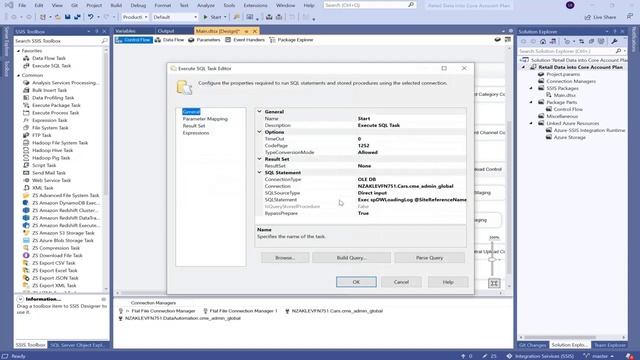640x360 pixels.
Task: Collapse the SQL Statement property group
Action: point(259,172)
